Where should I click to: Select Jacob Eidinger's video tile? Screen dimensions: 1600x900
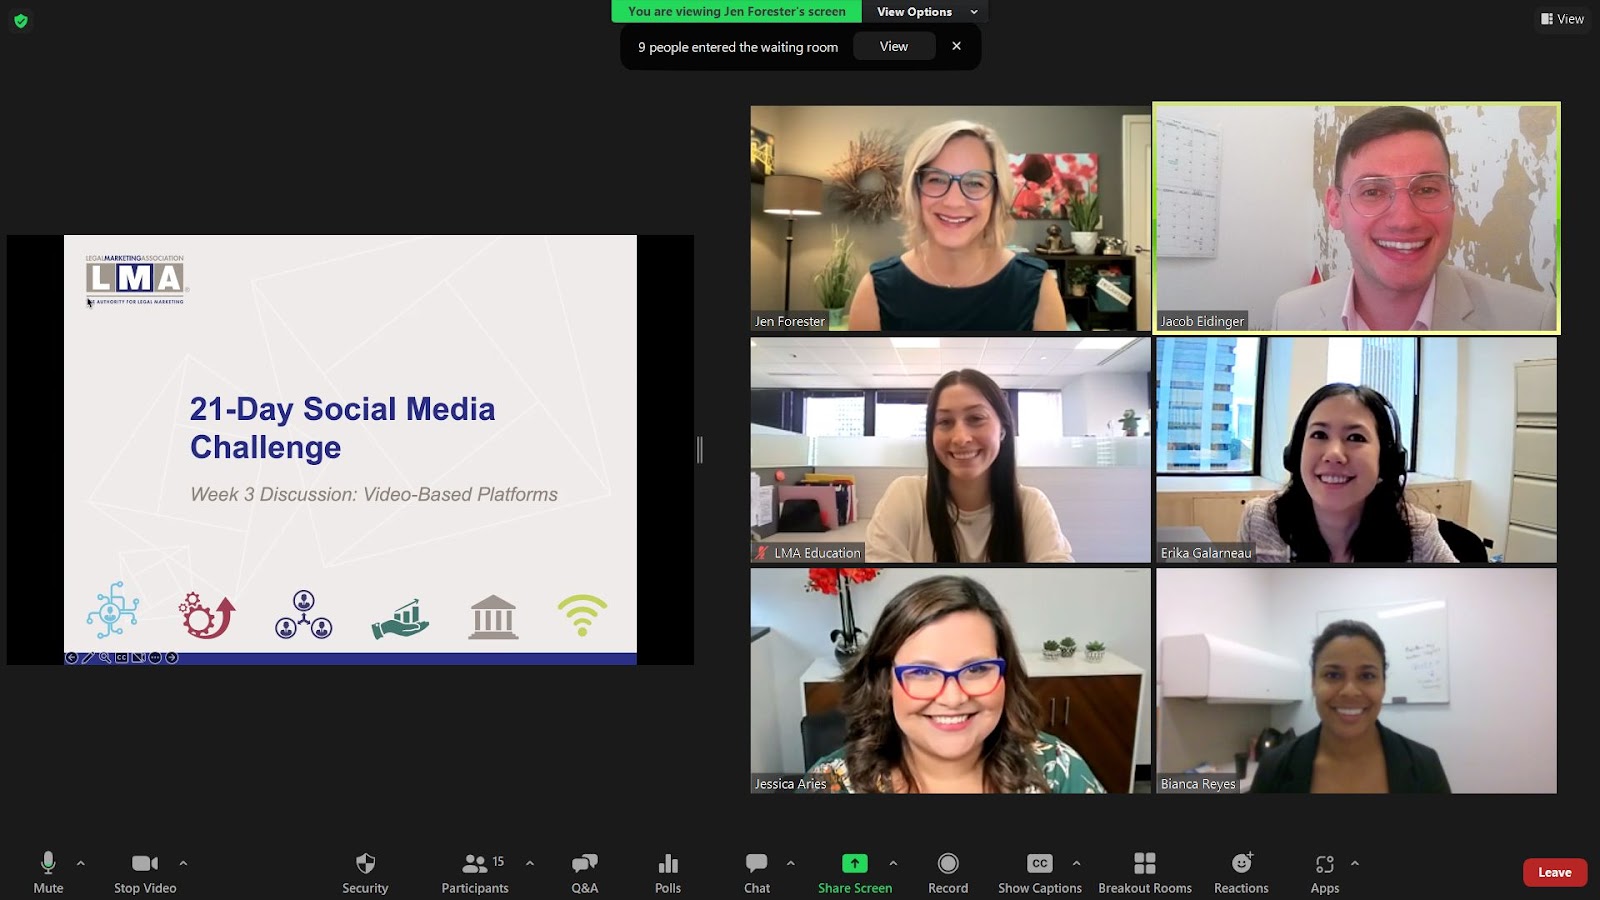[x=1356, y=218]
